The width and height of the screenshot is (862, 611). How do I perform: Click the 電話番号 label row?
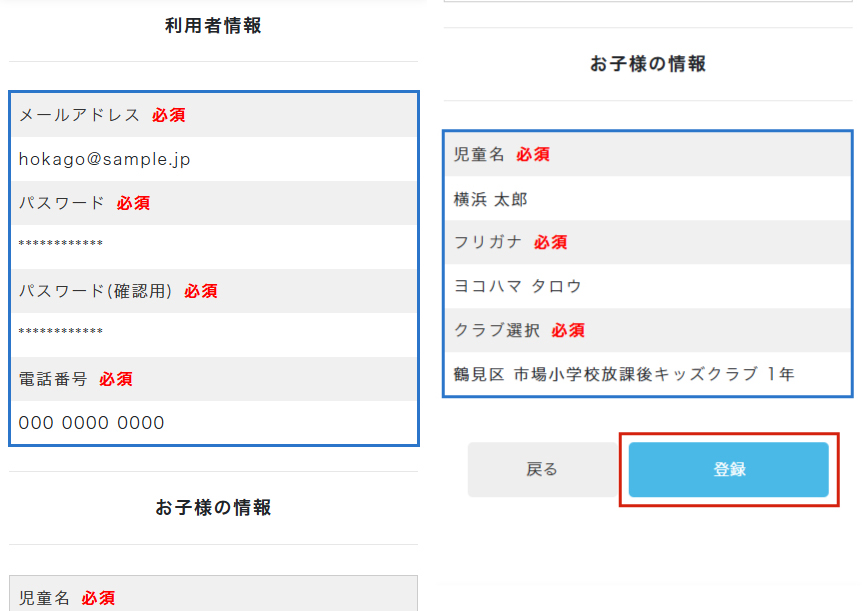tap(214, 379)
